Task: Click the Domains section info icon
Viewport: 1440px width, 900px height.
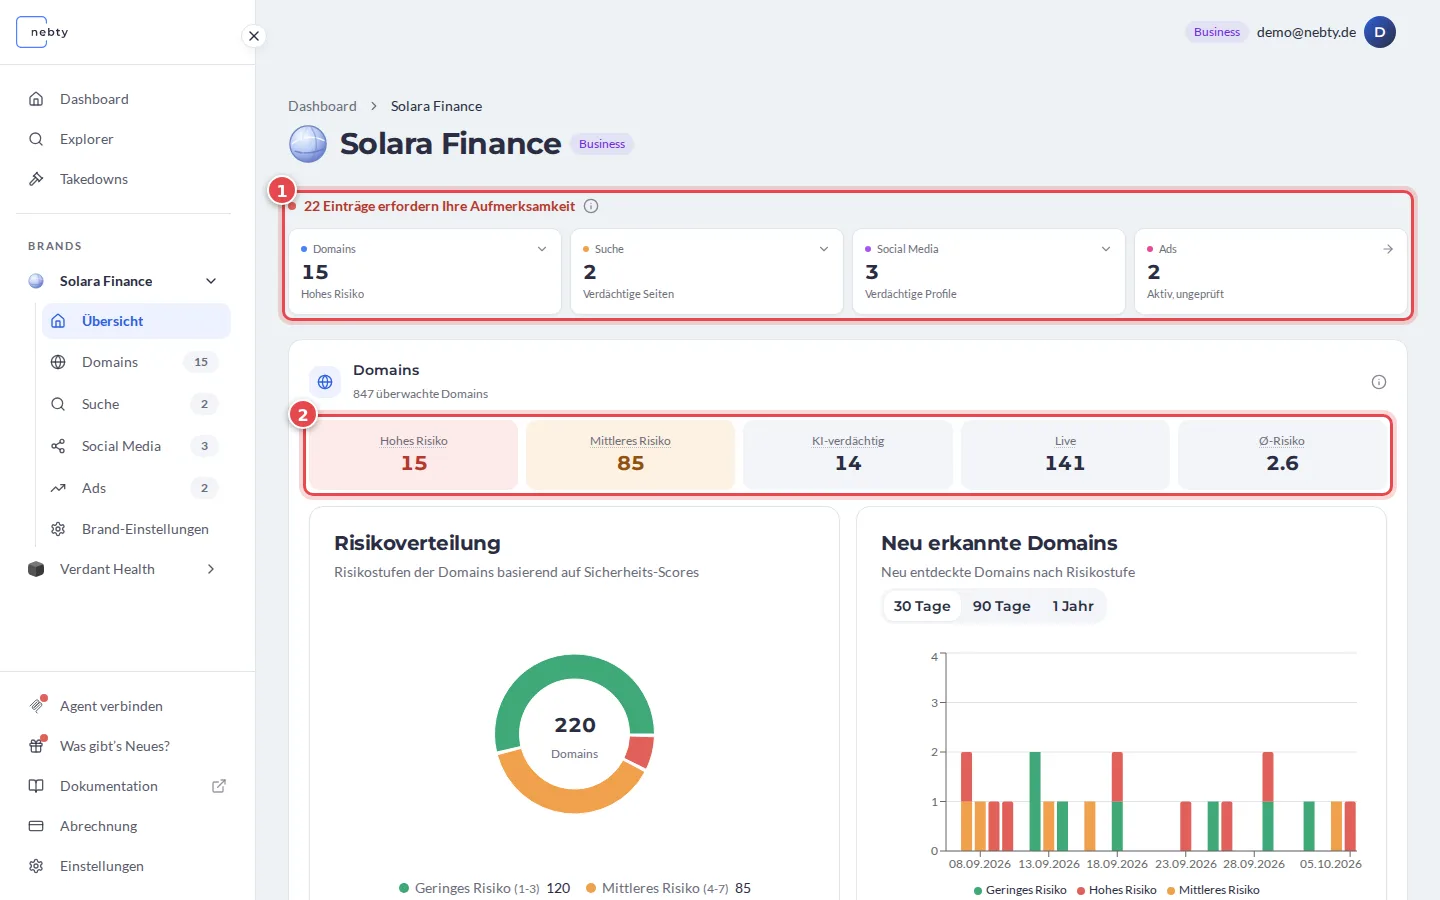Action: [x=1379, y=382]
